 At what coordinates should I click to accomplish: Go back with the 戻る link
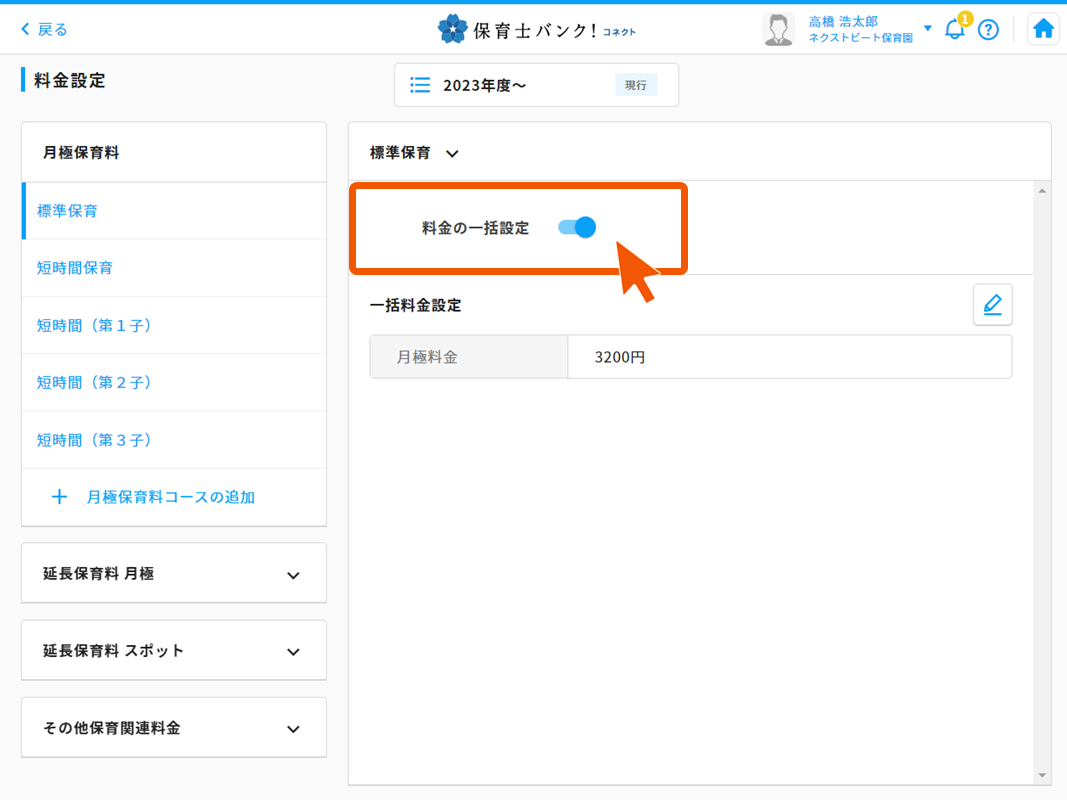pos(45,29)
